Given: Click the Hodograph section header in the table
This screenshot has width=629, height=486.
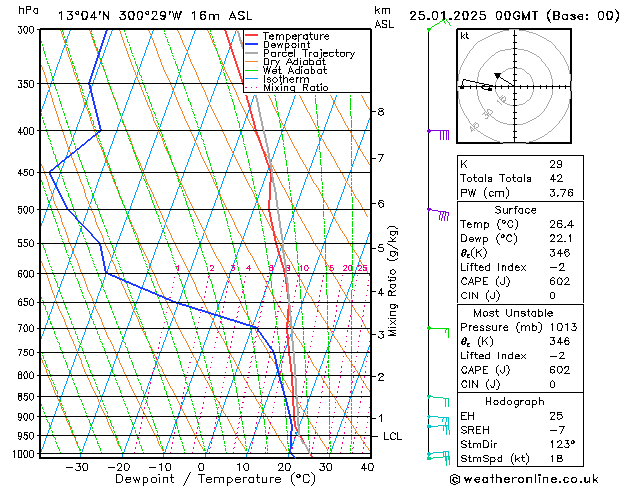Looking at the screenshot, I should pos(515,402).
